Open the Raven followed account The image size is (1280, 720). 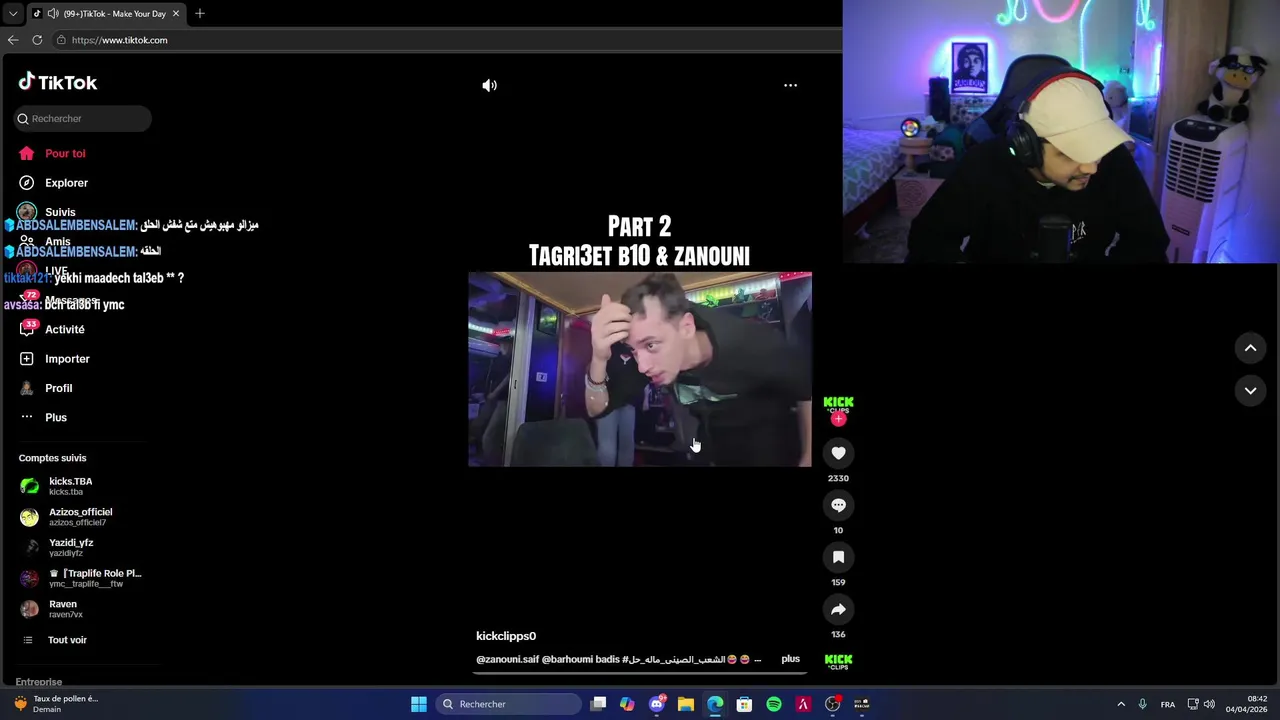(83, 609)
